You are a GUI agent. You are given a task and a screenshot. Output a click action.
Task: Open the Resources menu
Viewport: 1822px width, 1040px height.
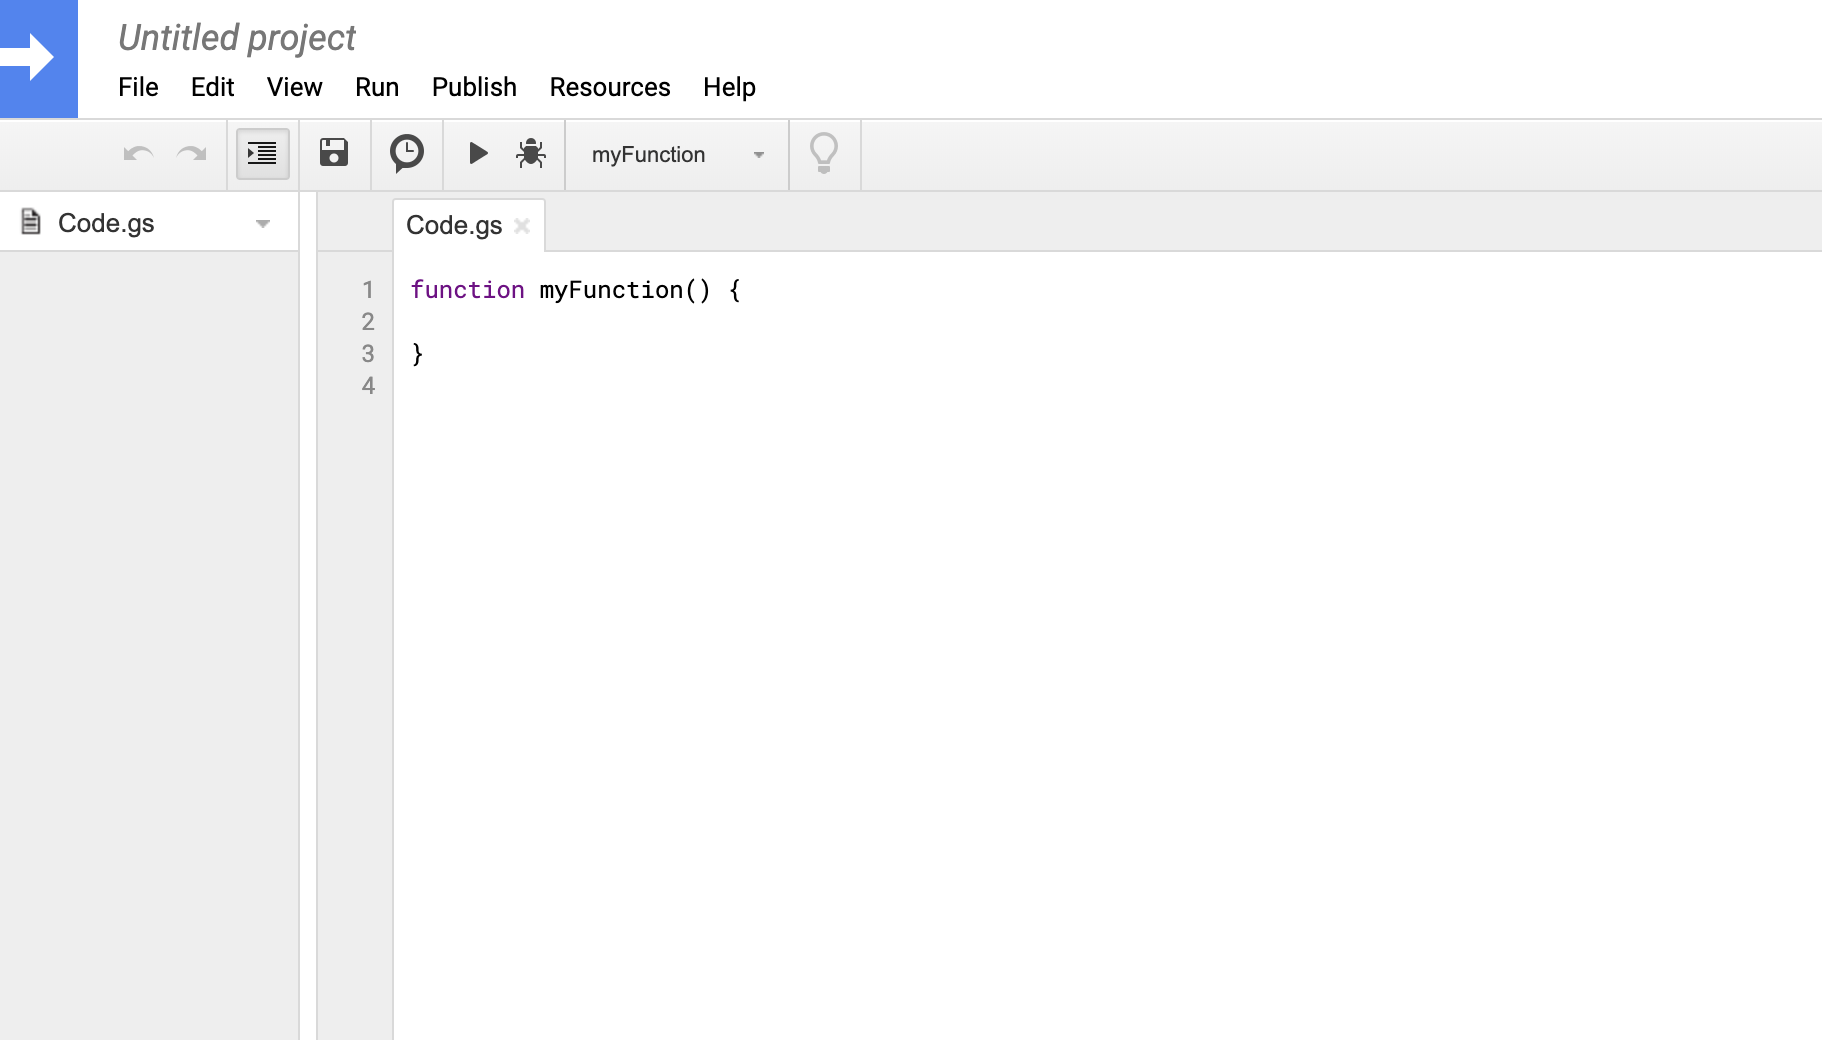[609, 87]
